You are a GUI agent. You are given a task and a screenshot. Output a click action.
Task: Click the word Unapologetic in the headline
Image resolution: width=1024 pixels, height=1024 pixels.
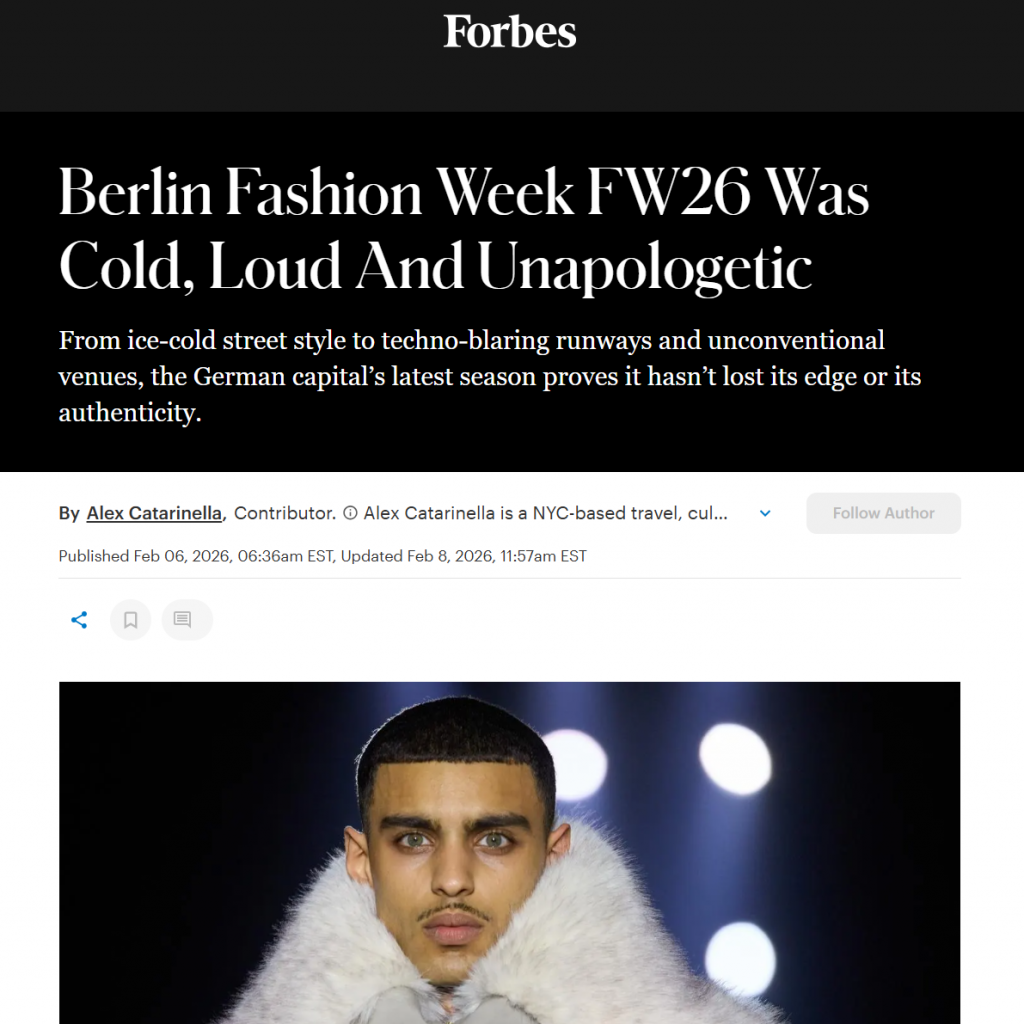(645, 267)
